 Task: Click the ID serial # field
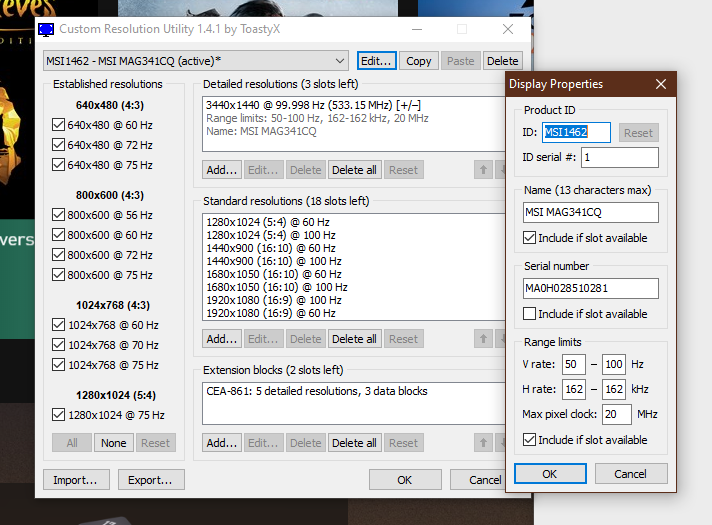pyautogui.click(x=620, y=157)
